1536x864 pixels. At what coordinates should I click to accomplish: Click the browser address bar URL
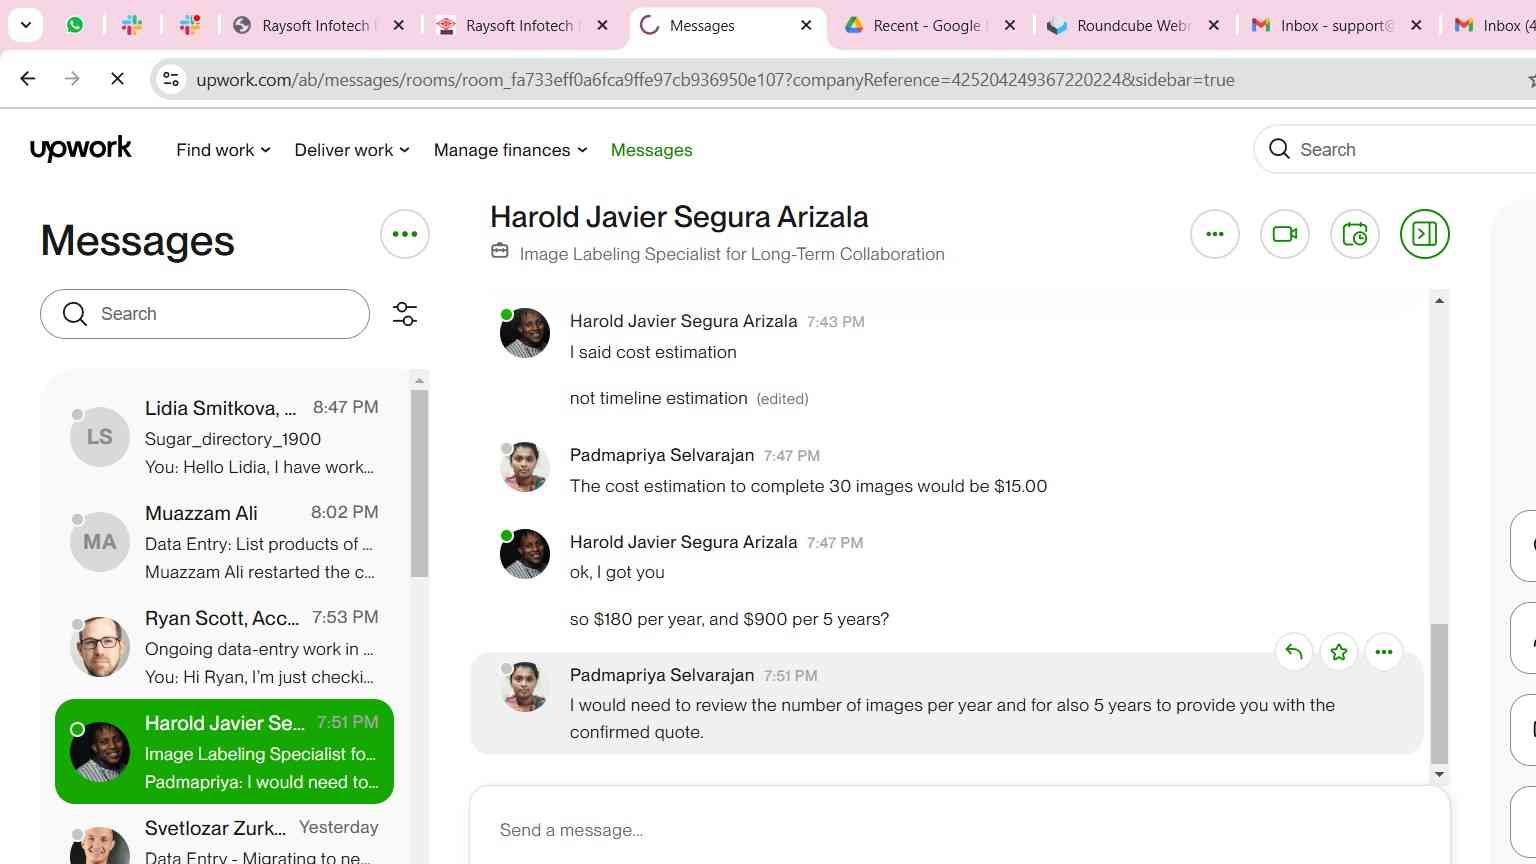pyautogui.click(x=715, y=80)
